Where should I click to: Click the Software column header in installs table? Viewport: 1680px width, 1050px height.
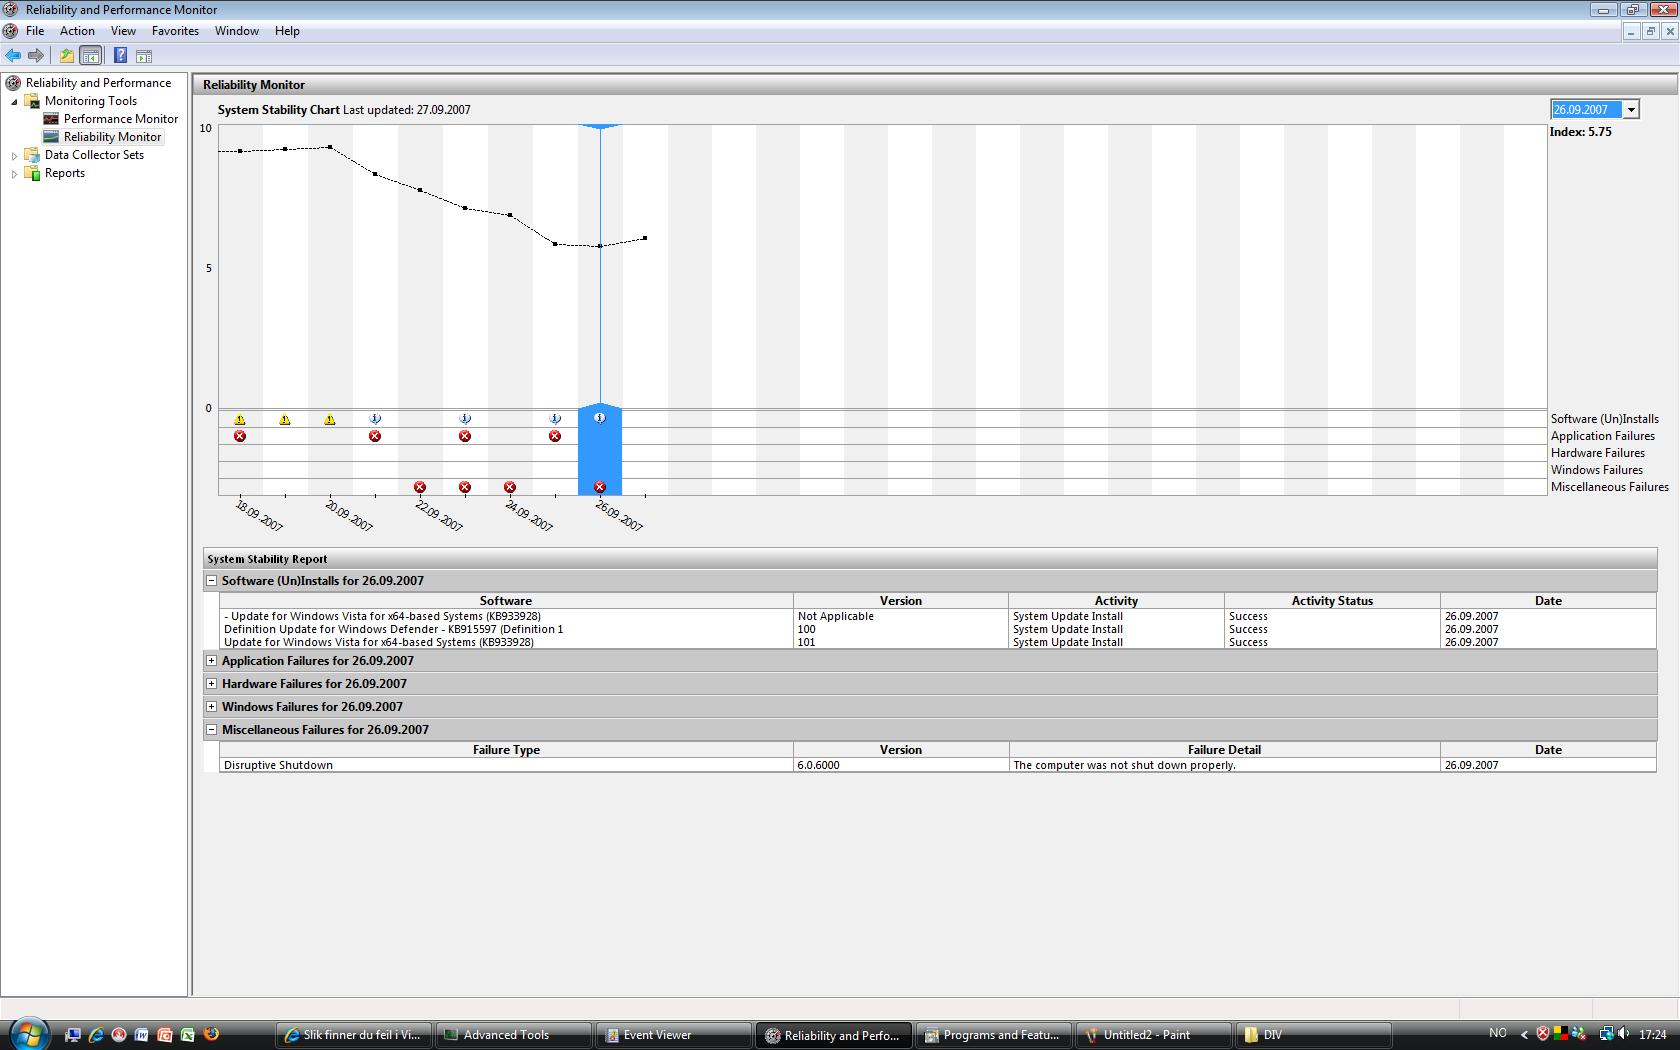(x=506, y=601)
